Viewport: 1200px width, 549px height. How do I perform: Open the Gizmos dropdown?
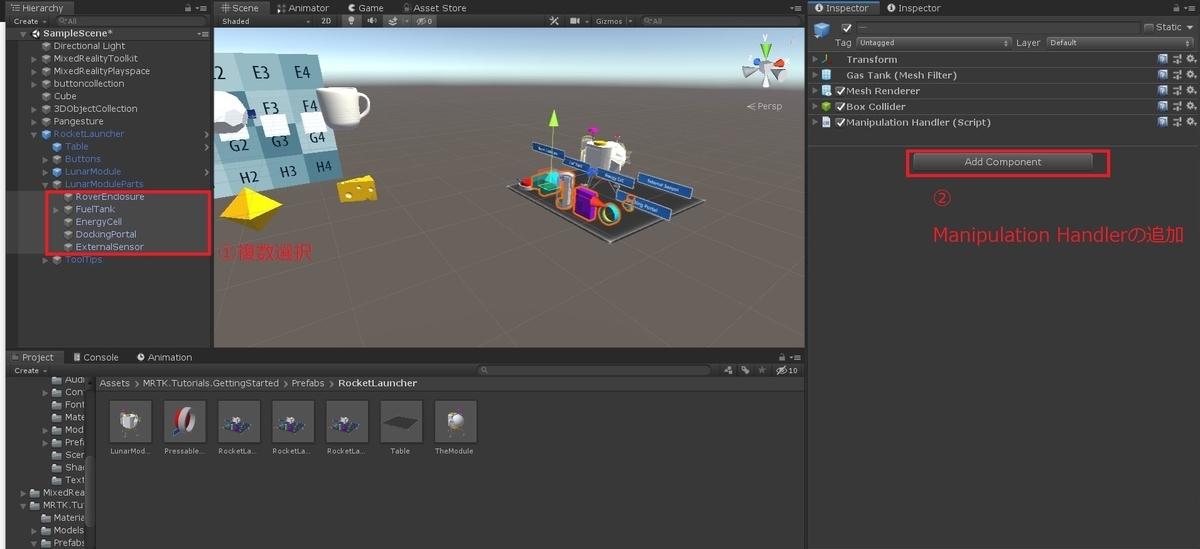pyautogui.click(x=612, y=20)
